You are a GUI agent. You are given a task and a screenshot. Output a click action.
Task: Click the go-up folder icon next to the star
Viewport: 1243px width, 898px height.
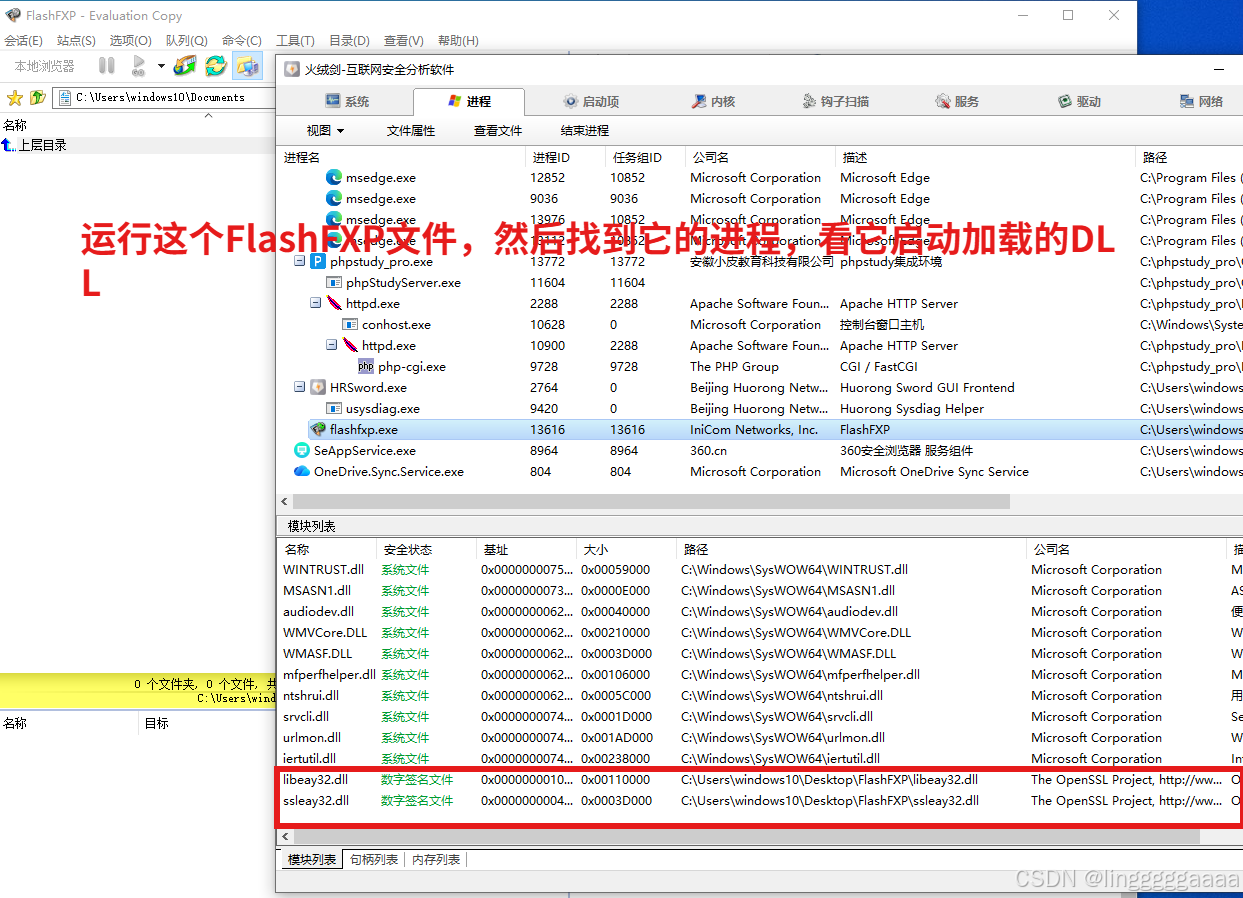pyautogui.click(x=38, y=97)
